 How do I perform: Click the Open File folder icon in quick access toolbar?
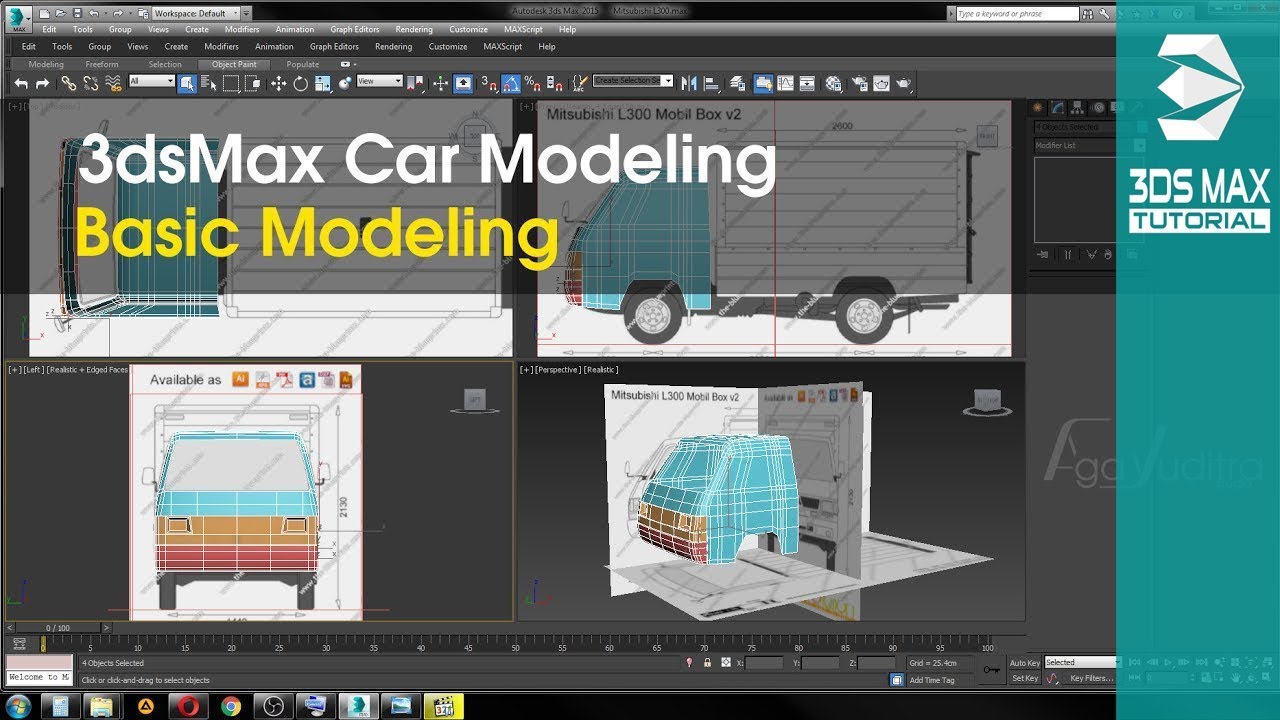[60, 14]
